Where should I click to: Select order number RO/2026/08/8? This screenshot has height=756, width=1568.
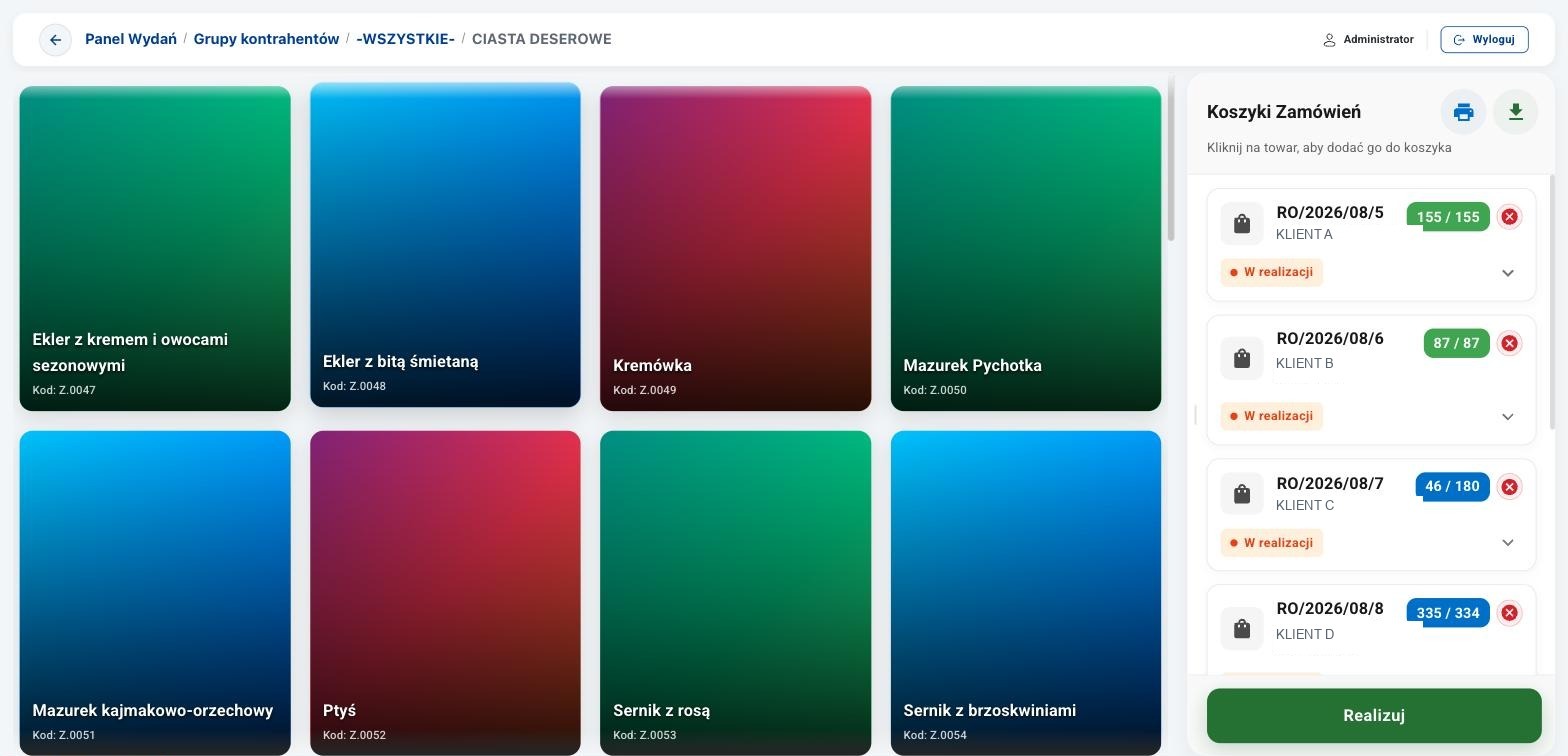[1330, 608]
